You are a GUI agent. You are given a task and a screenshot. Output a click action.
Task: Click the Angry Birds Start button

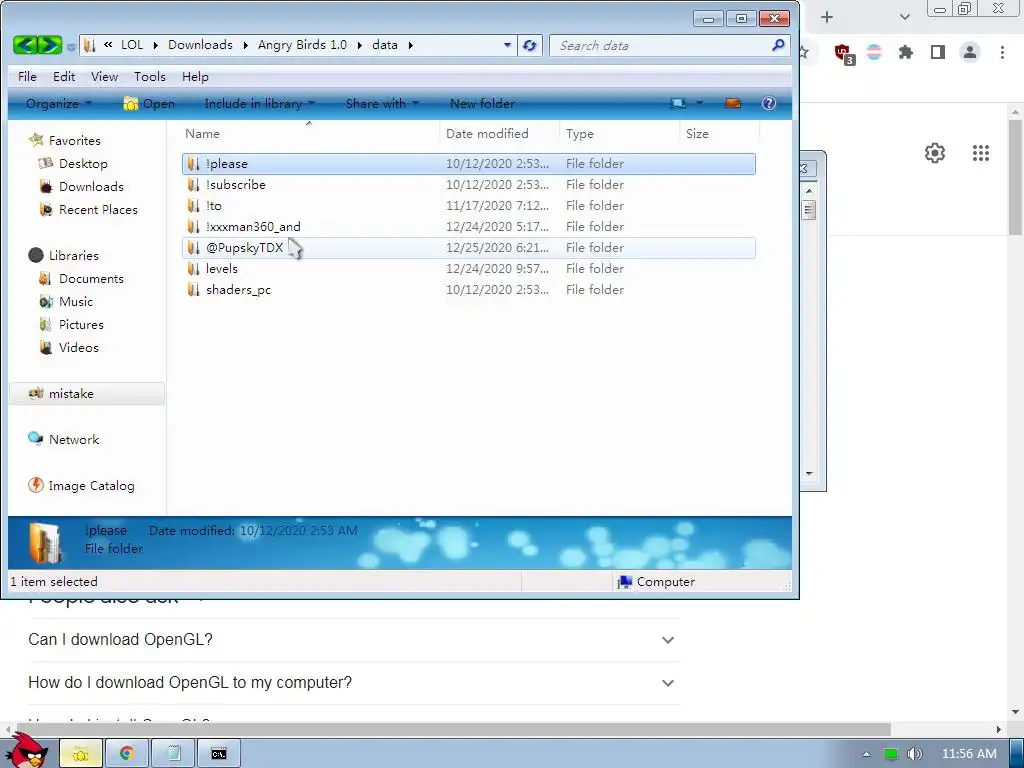pyautogui.click(x=27, y=750)
